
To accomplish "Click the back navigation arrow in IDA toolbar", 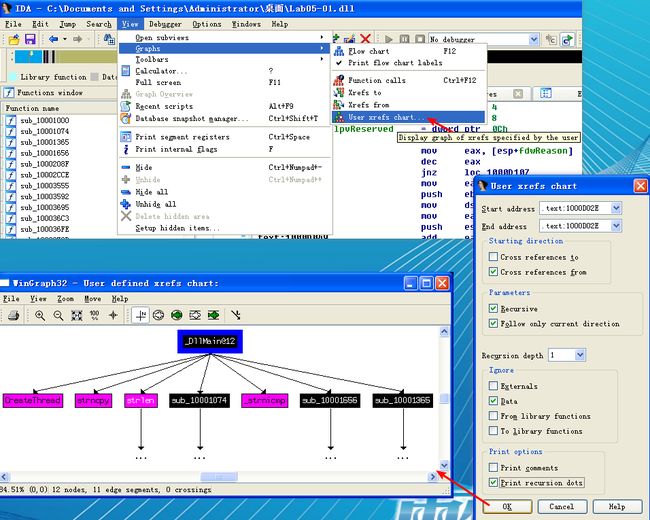I will point(53,39).
